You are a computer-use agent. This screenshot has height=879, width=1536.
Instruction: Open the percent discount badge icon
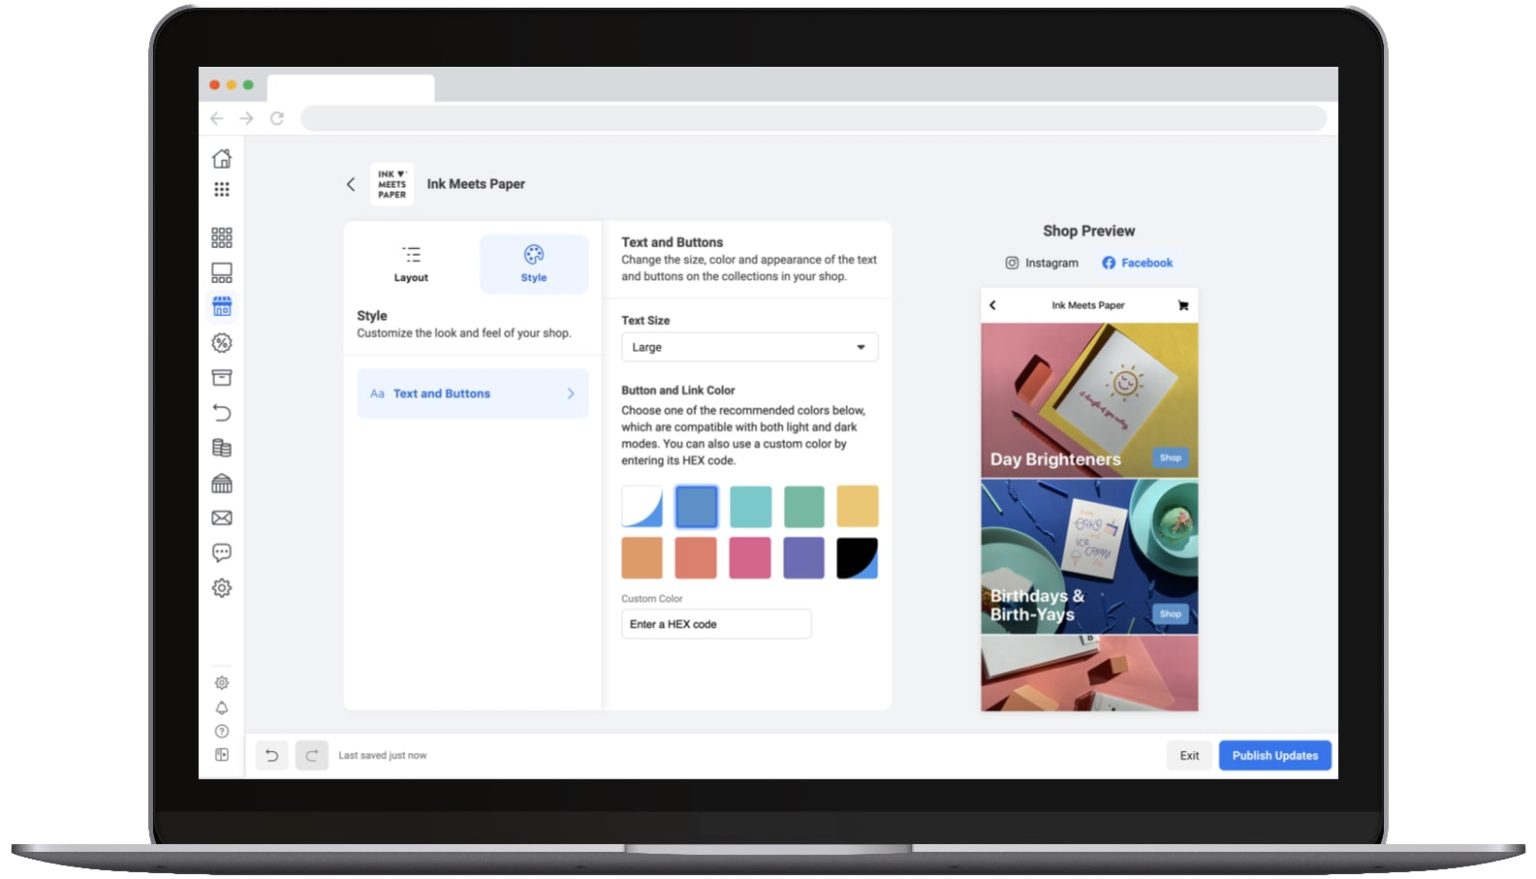[222, 343]
